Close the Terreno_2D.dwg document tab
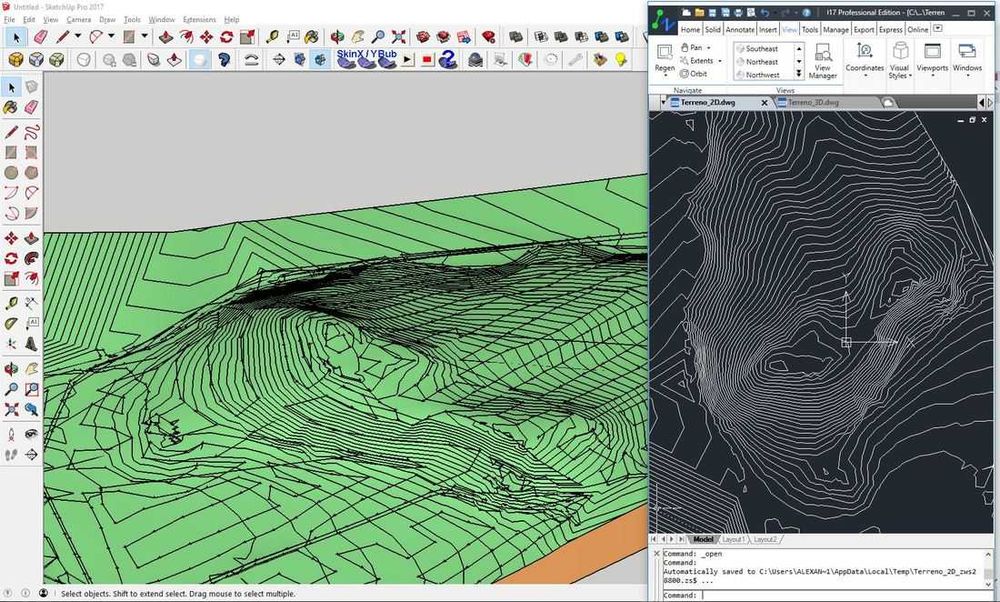Image resolution: width=1000 pixels, height=602 pixels. coord(765,102)
